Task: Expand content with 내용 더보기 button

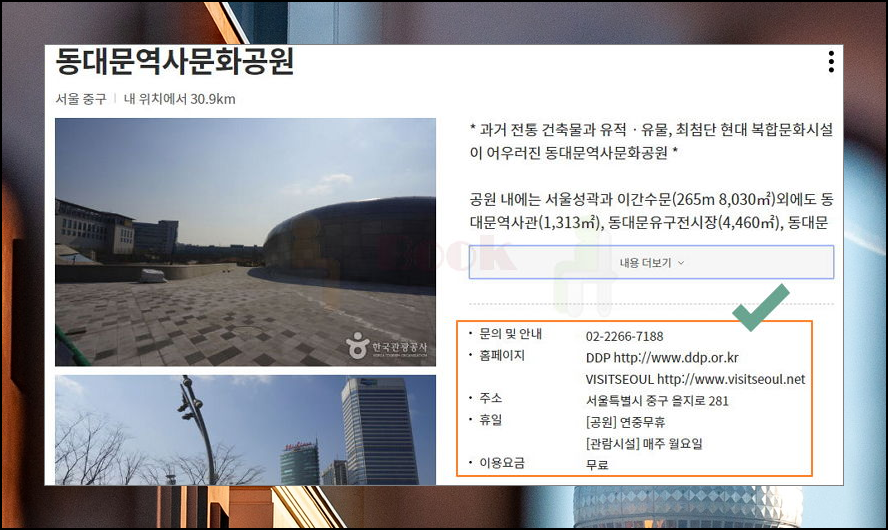Action: click(651, 262)
